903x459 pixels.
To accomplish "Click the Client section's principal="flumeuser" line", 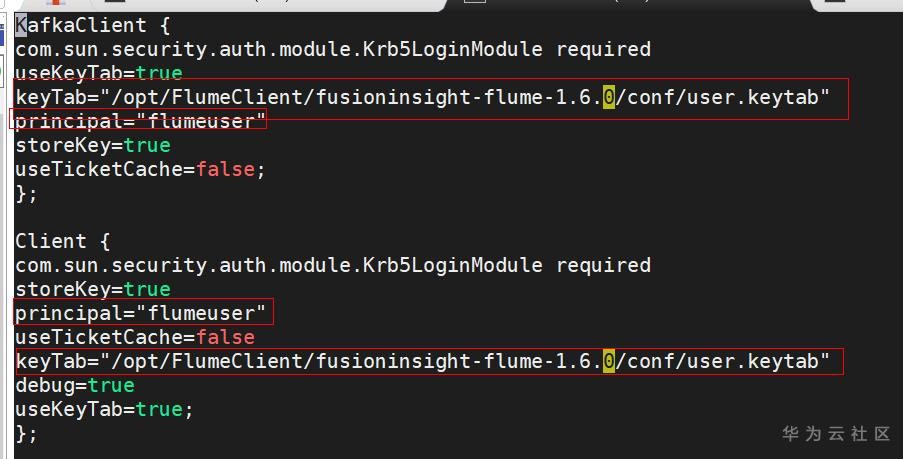I will pyautogui.click(x=140, y=313).
